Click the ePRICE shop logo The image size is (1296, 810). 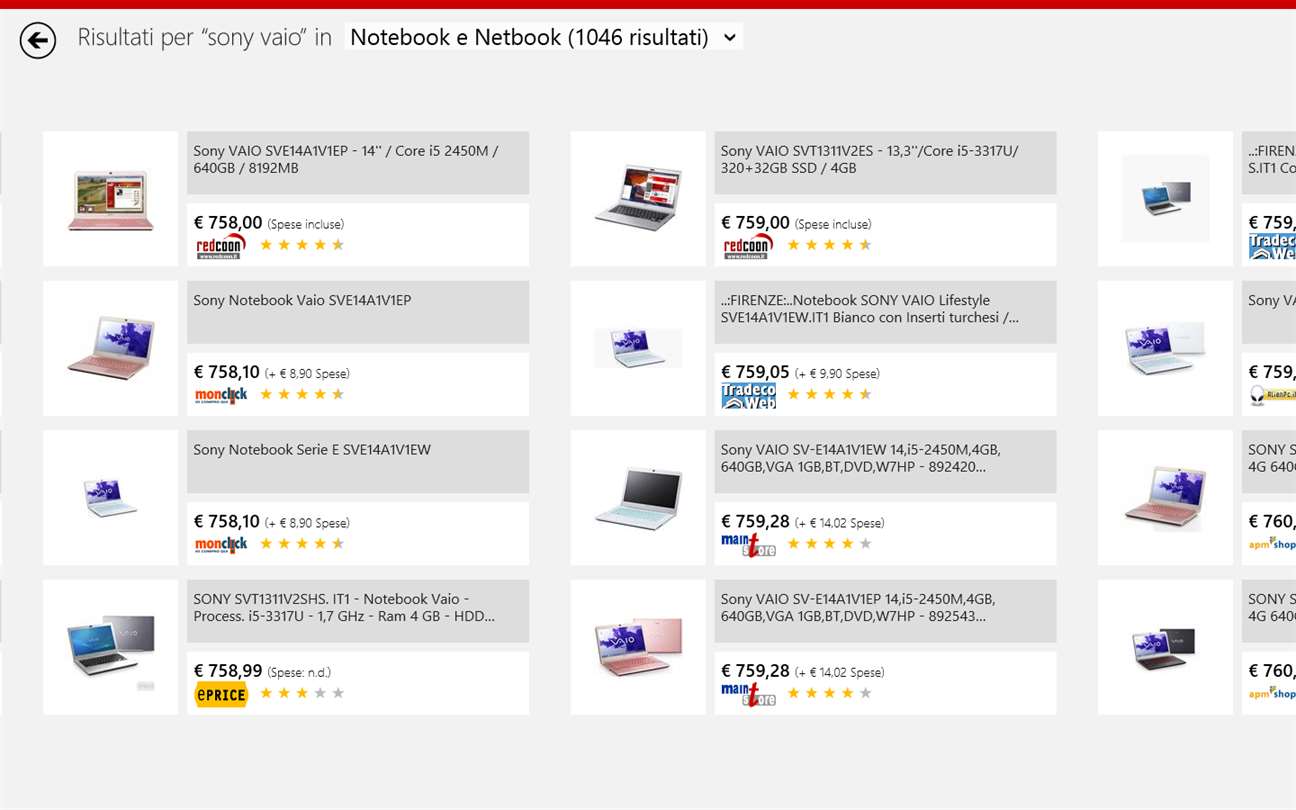[x=221, y=694]
